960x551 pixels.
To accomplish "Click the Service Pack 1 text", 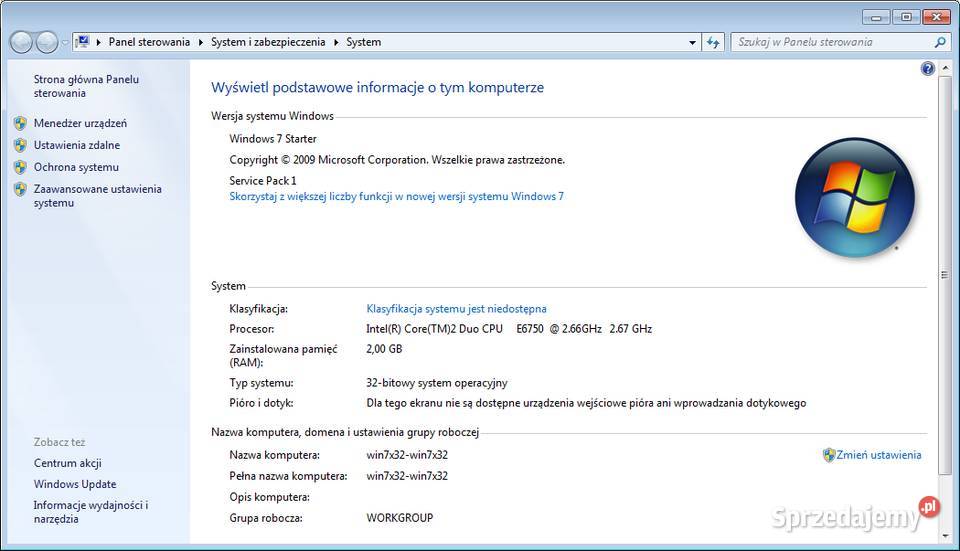I will (x=263, y=181).
